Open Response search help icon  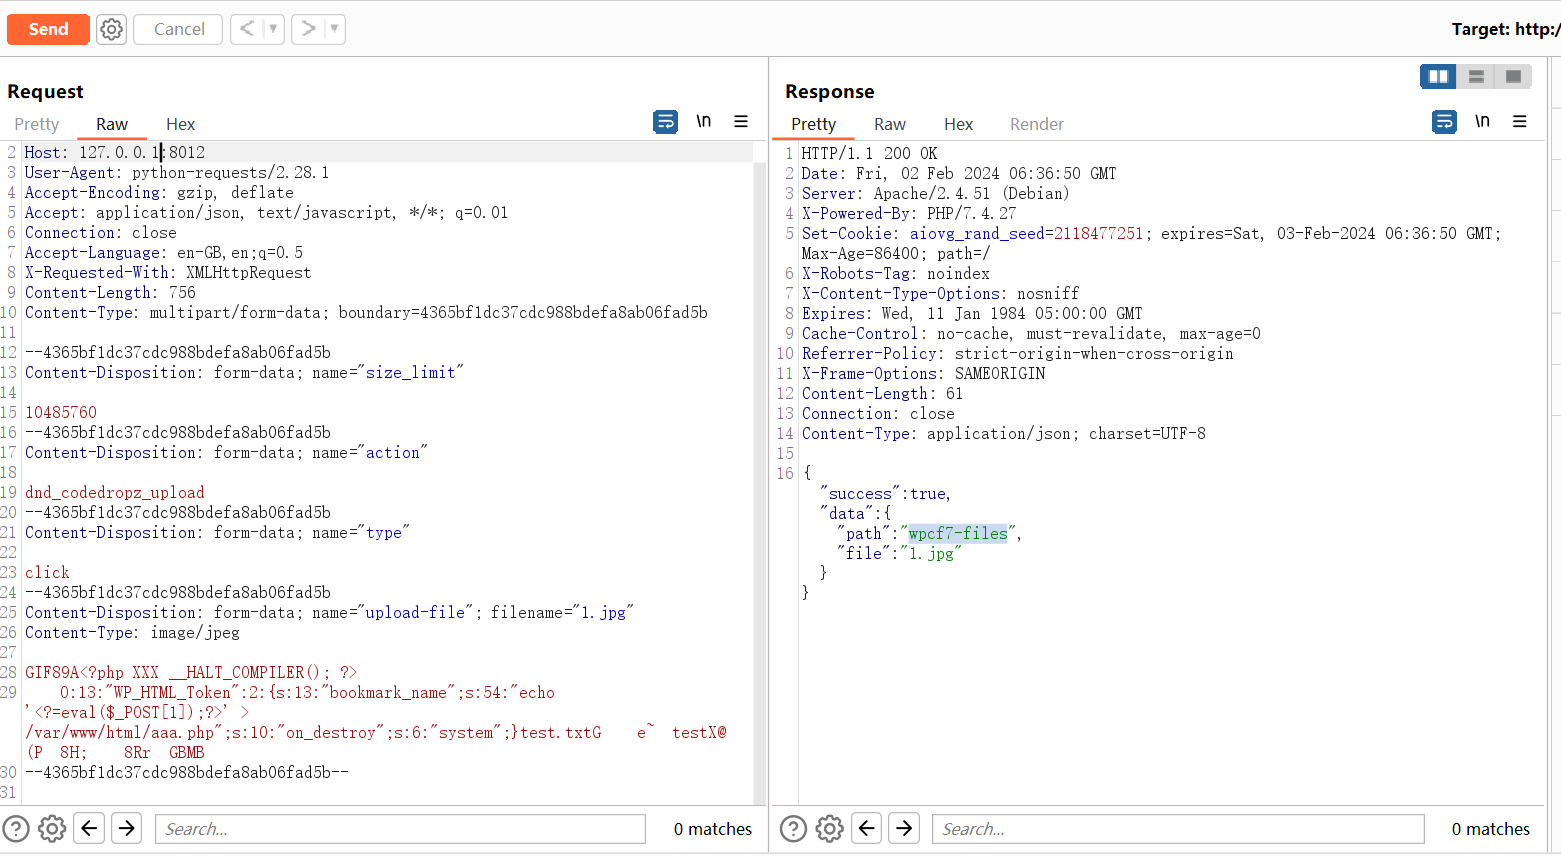click(793, 829)
